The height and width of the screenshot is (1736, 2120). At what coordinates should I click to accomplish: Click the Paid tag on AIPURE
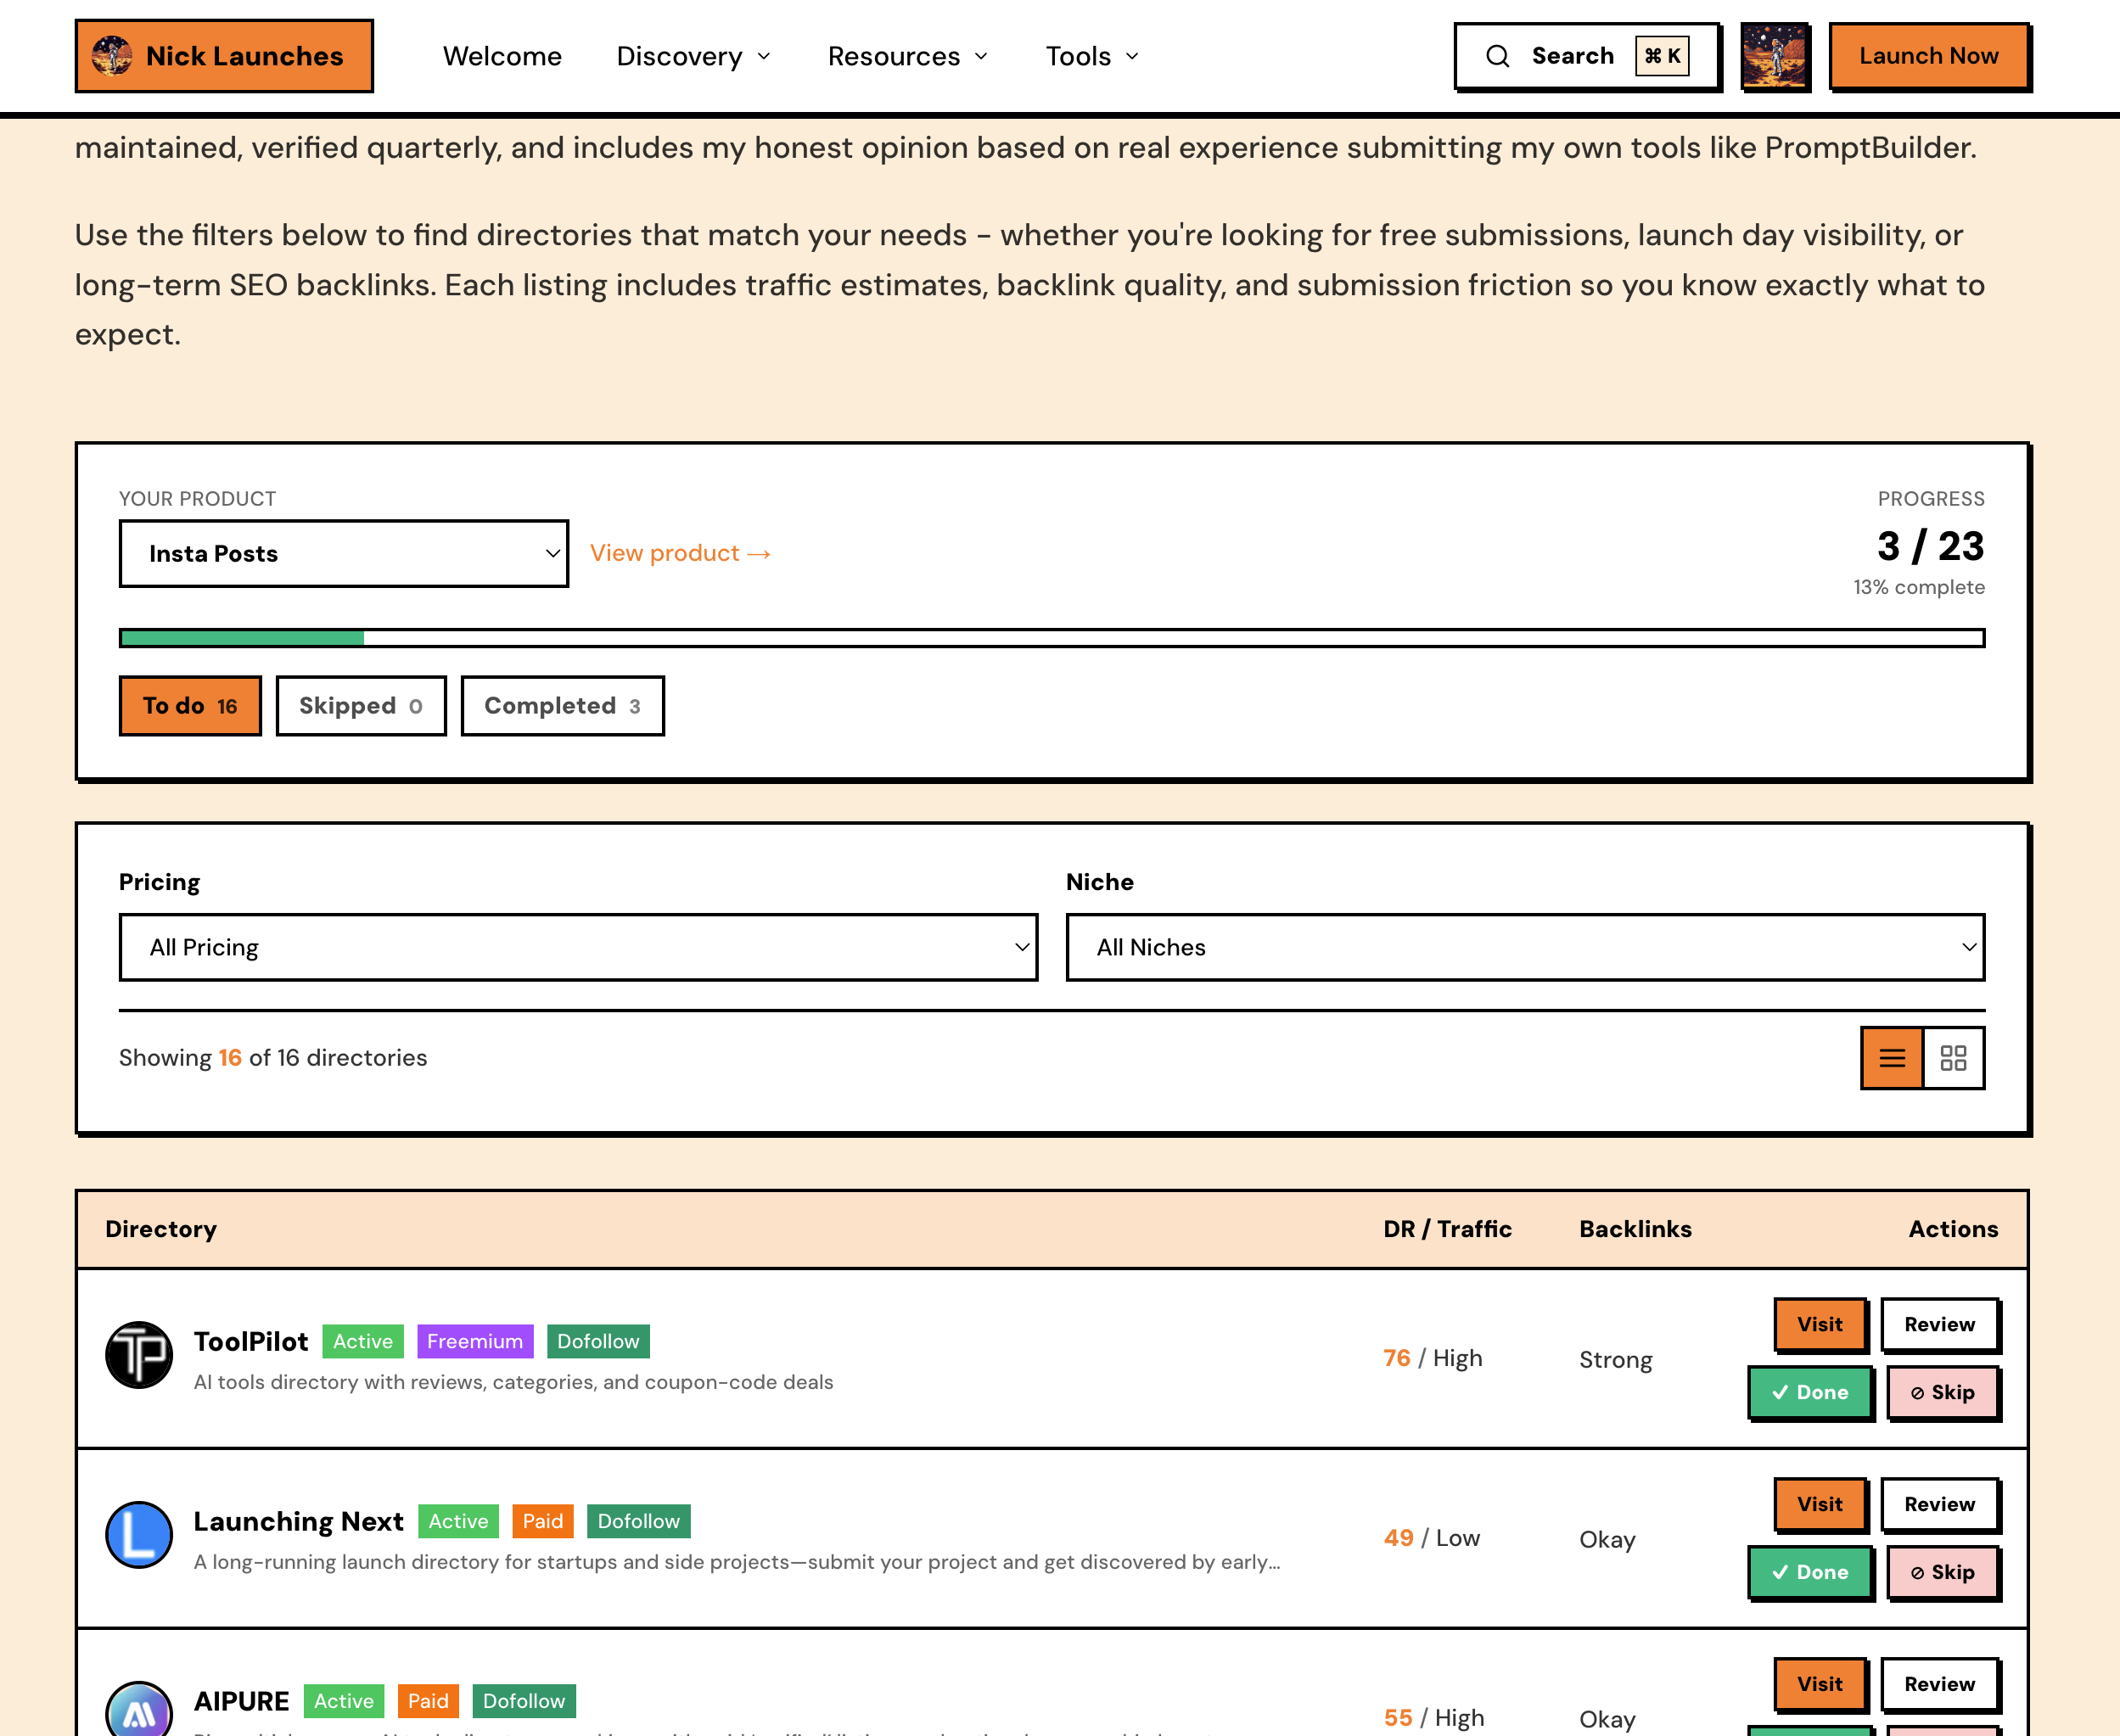coord(428,1702)
